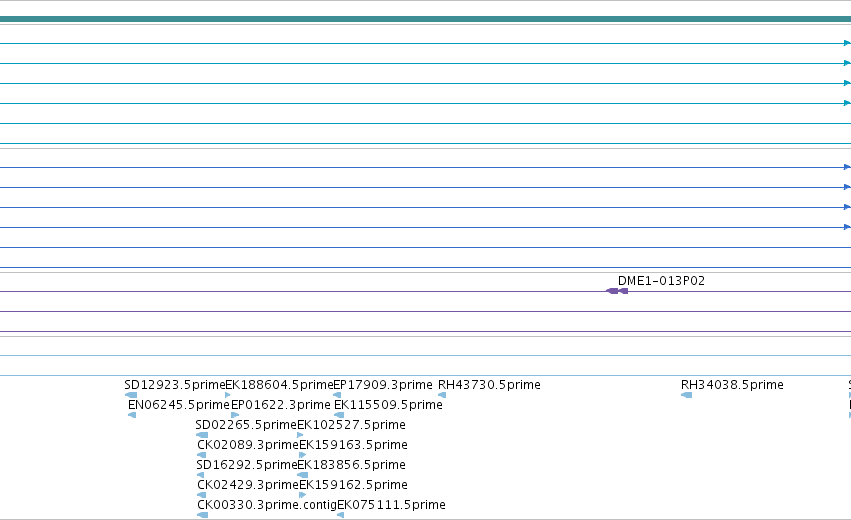The height and width of the screenshot is (520, 851).
Task: Select the EK159162.5prime label
Action: tap(353, 485)
